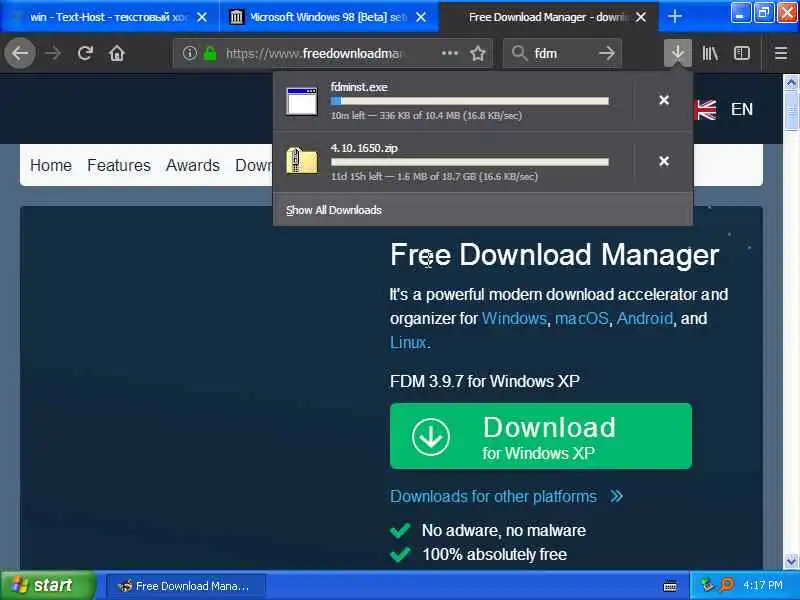Select Free Download Manager taskbar button
Image resolution: width=800 pixels, height=600 pixels.
[x=185, y=586]
